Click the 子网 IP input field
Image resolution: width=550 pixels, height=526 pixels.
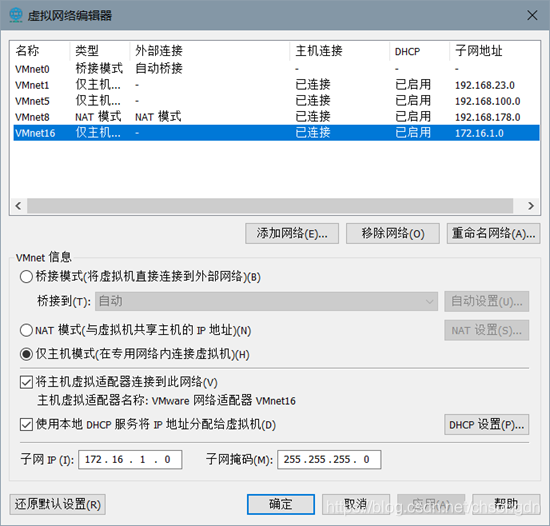coord(130,459)
